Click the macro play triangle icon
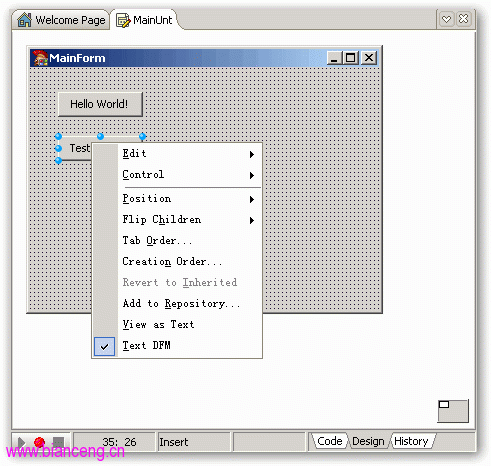Viewport: 491px width, 466px height. [x=21, y=442]
